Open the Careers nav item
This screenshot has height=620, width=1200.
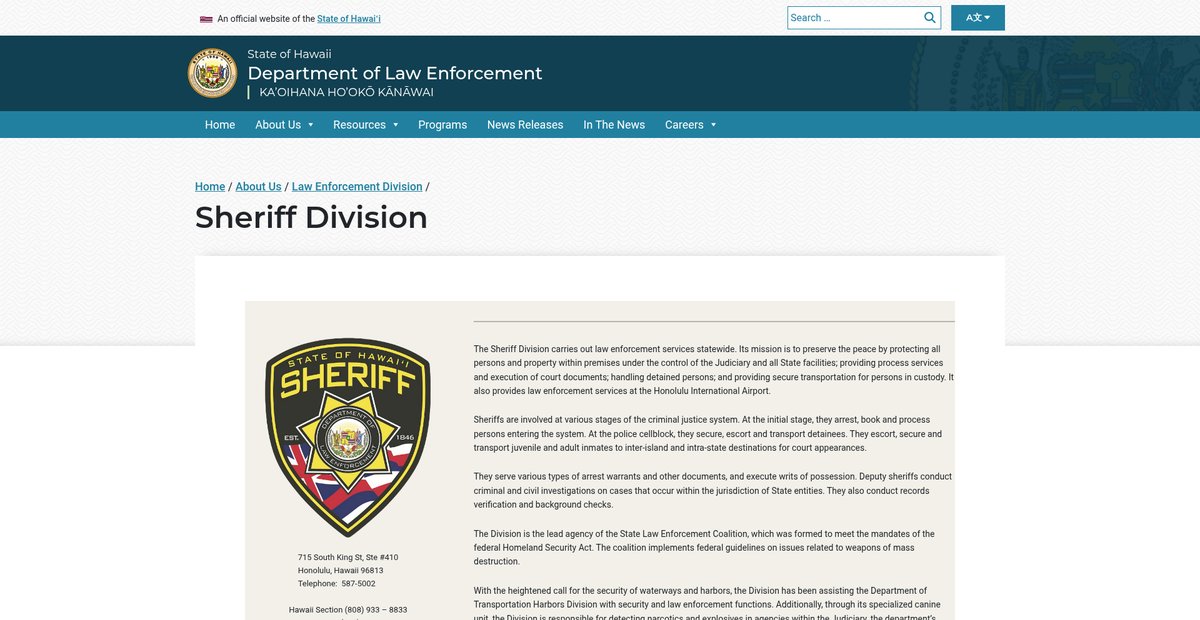click(684, 125)
